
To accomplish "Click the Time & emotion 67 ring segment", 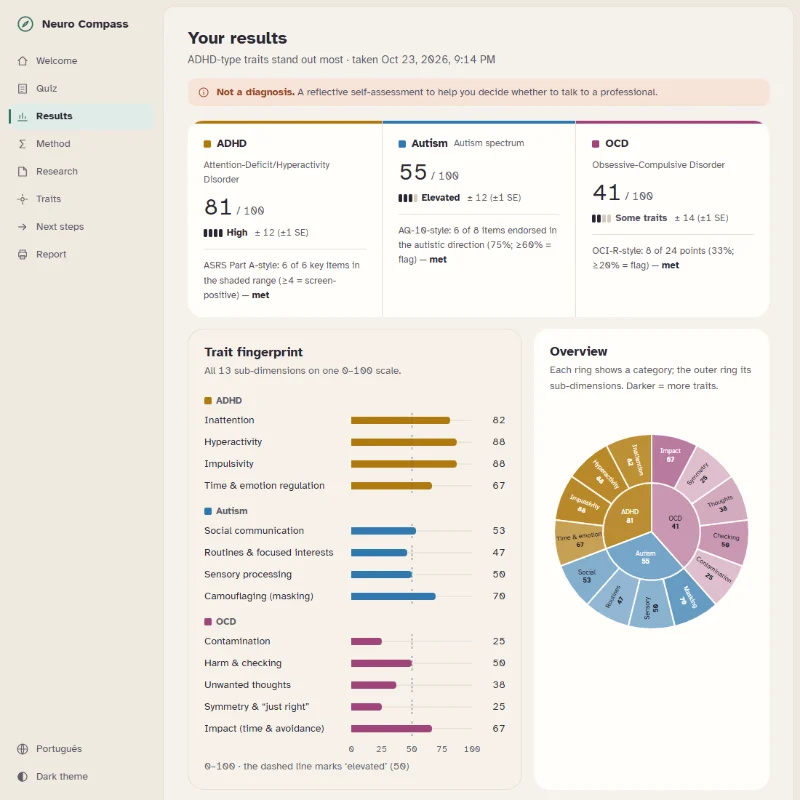I will (579, 541).
